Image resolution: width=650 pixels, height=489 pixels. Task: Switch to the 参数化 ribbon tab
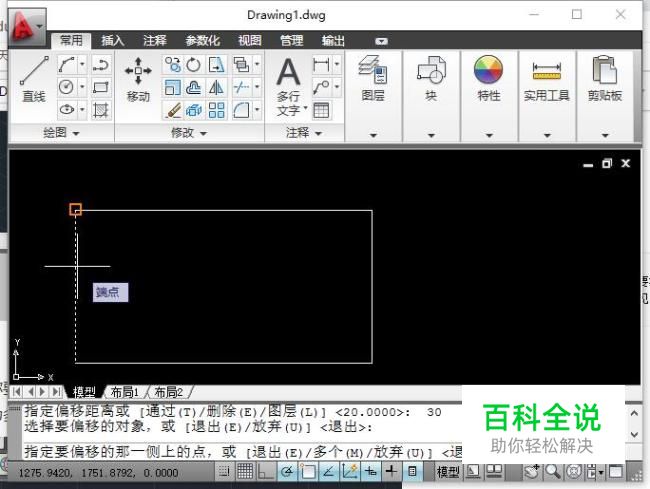click(x=202, y=41)
